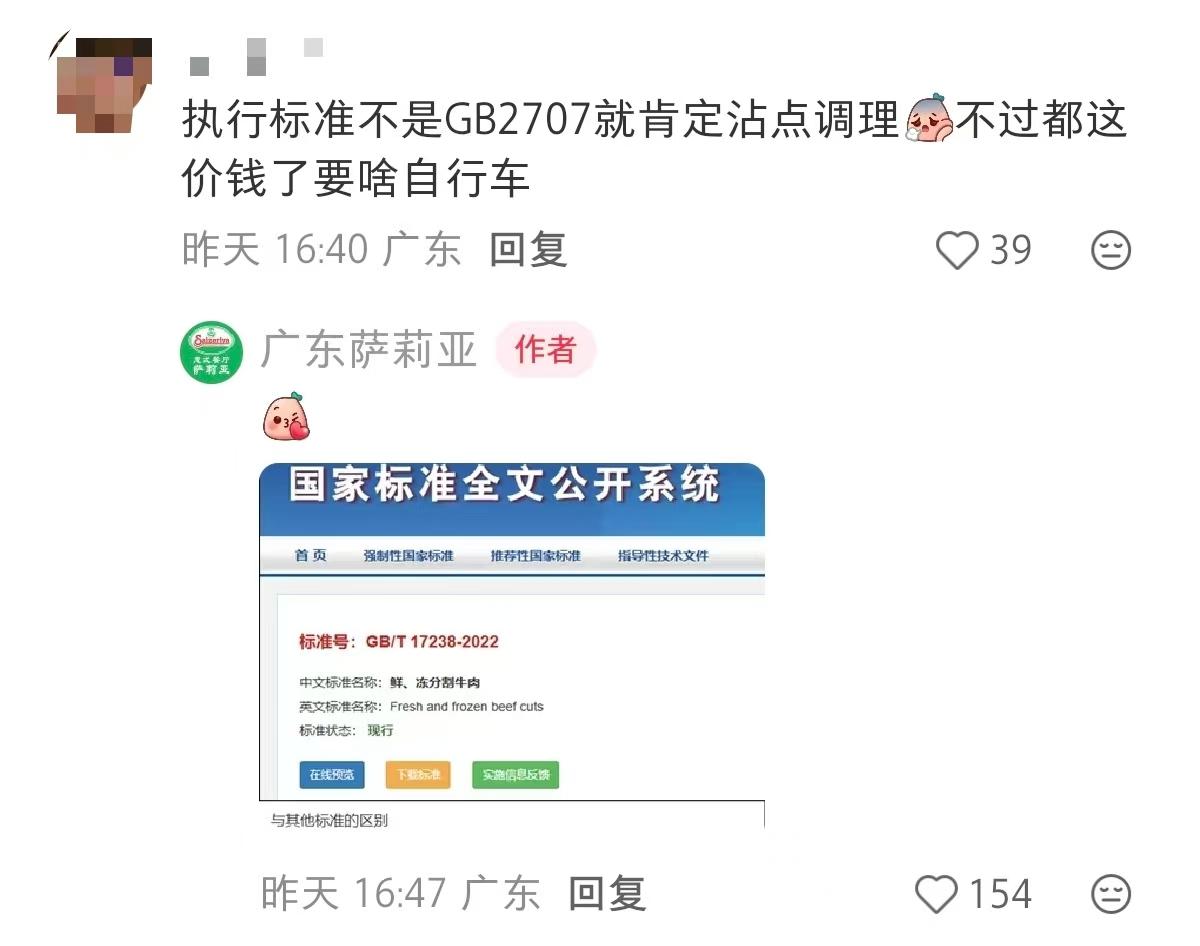This screenshot has width=1200, height=946.
Task: Open the blurred commenter's username
Action: pyautogui.click(x=256, y=55)
